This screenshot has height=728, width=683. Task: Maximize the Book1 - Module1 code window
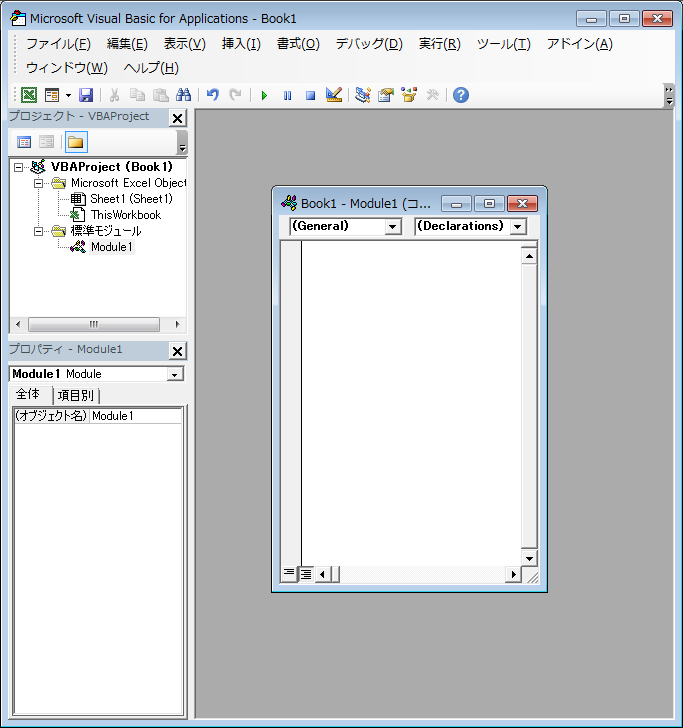coord(489,203)
